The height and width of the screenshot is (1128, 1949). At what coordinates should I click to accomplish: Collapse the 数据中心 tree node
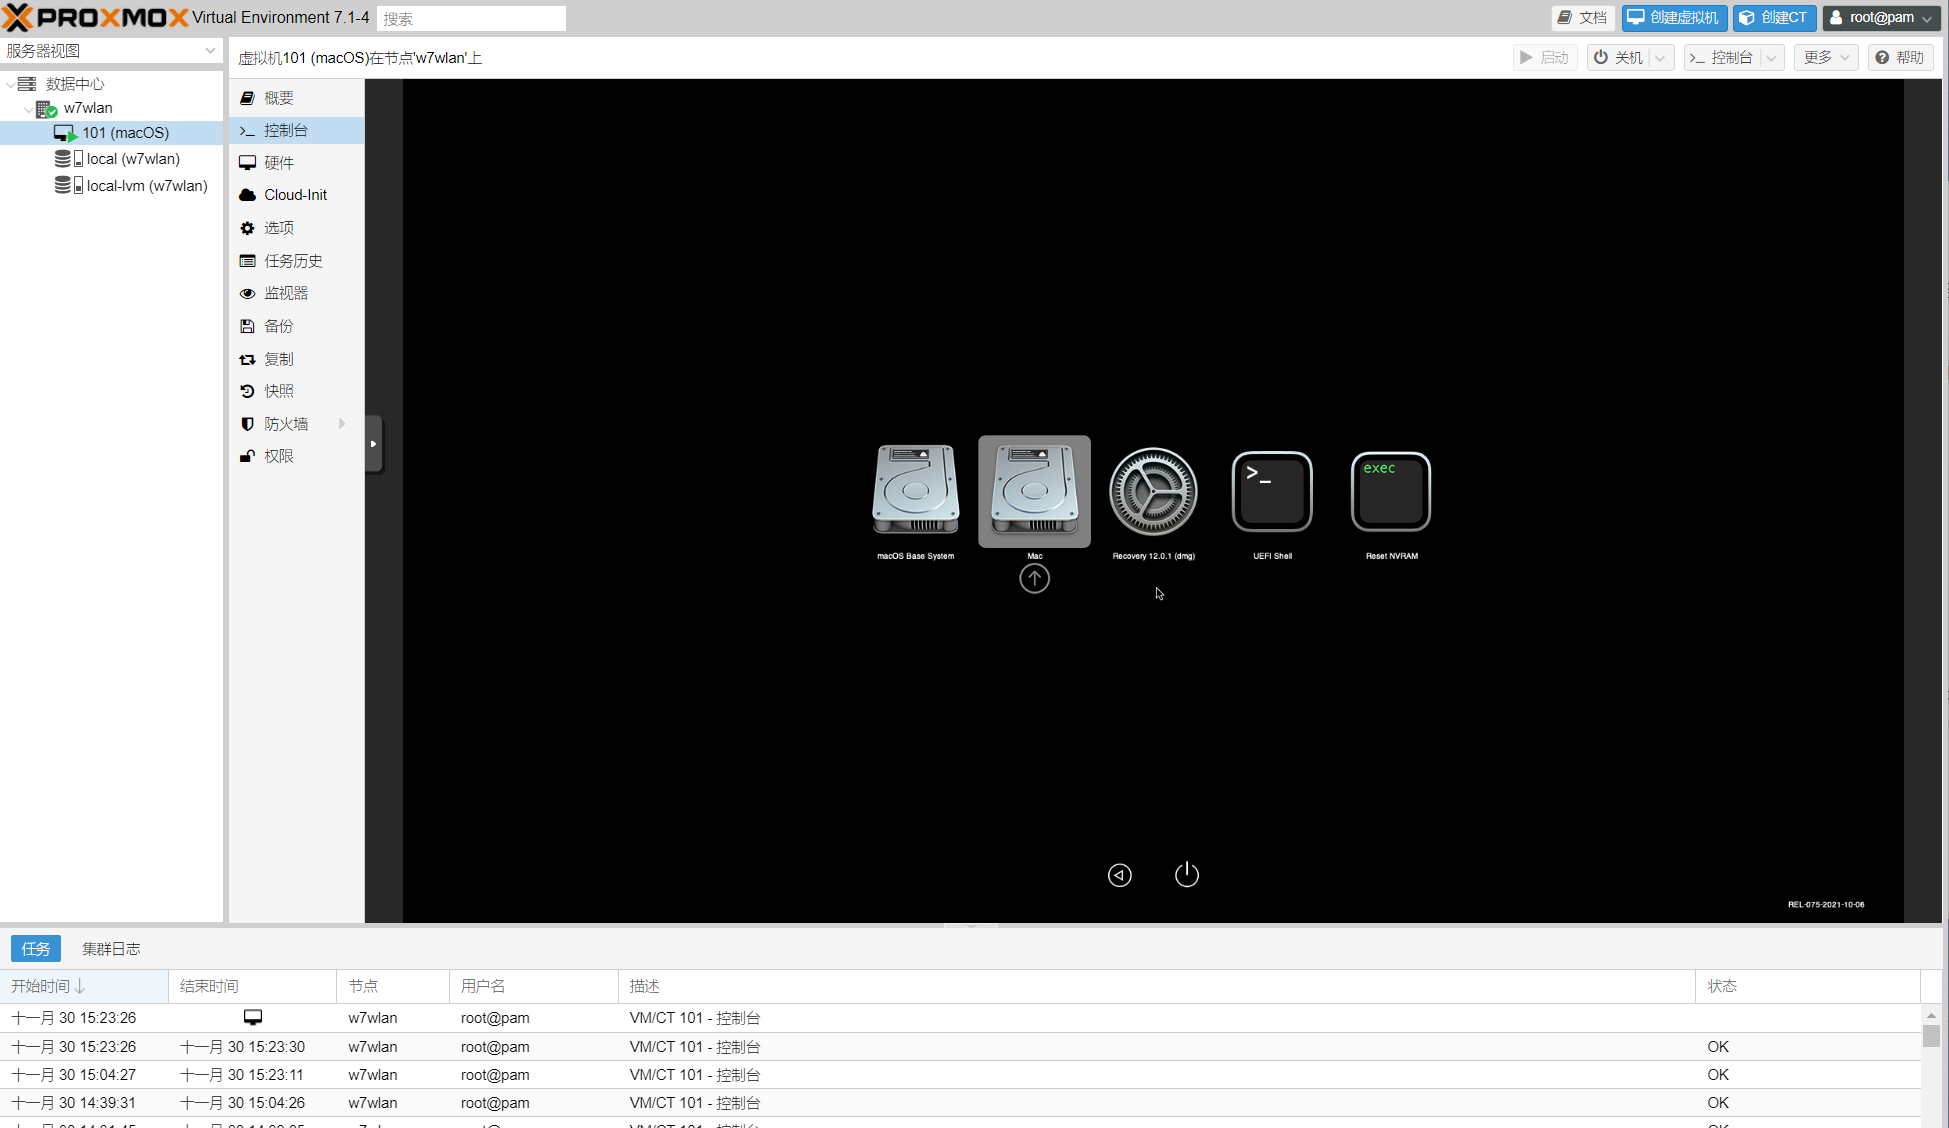tap(10, 84)
